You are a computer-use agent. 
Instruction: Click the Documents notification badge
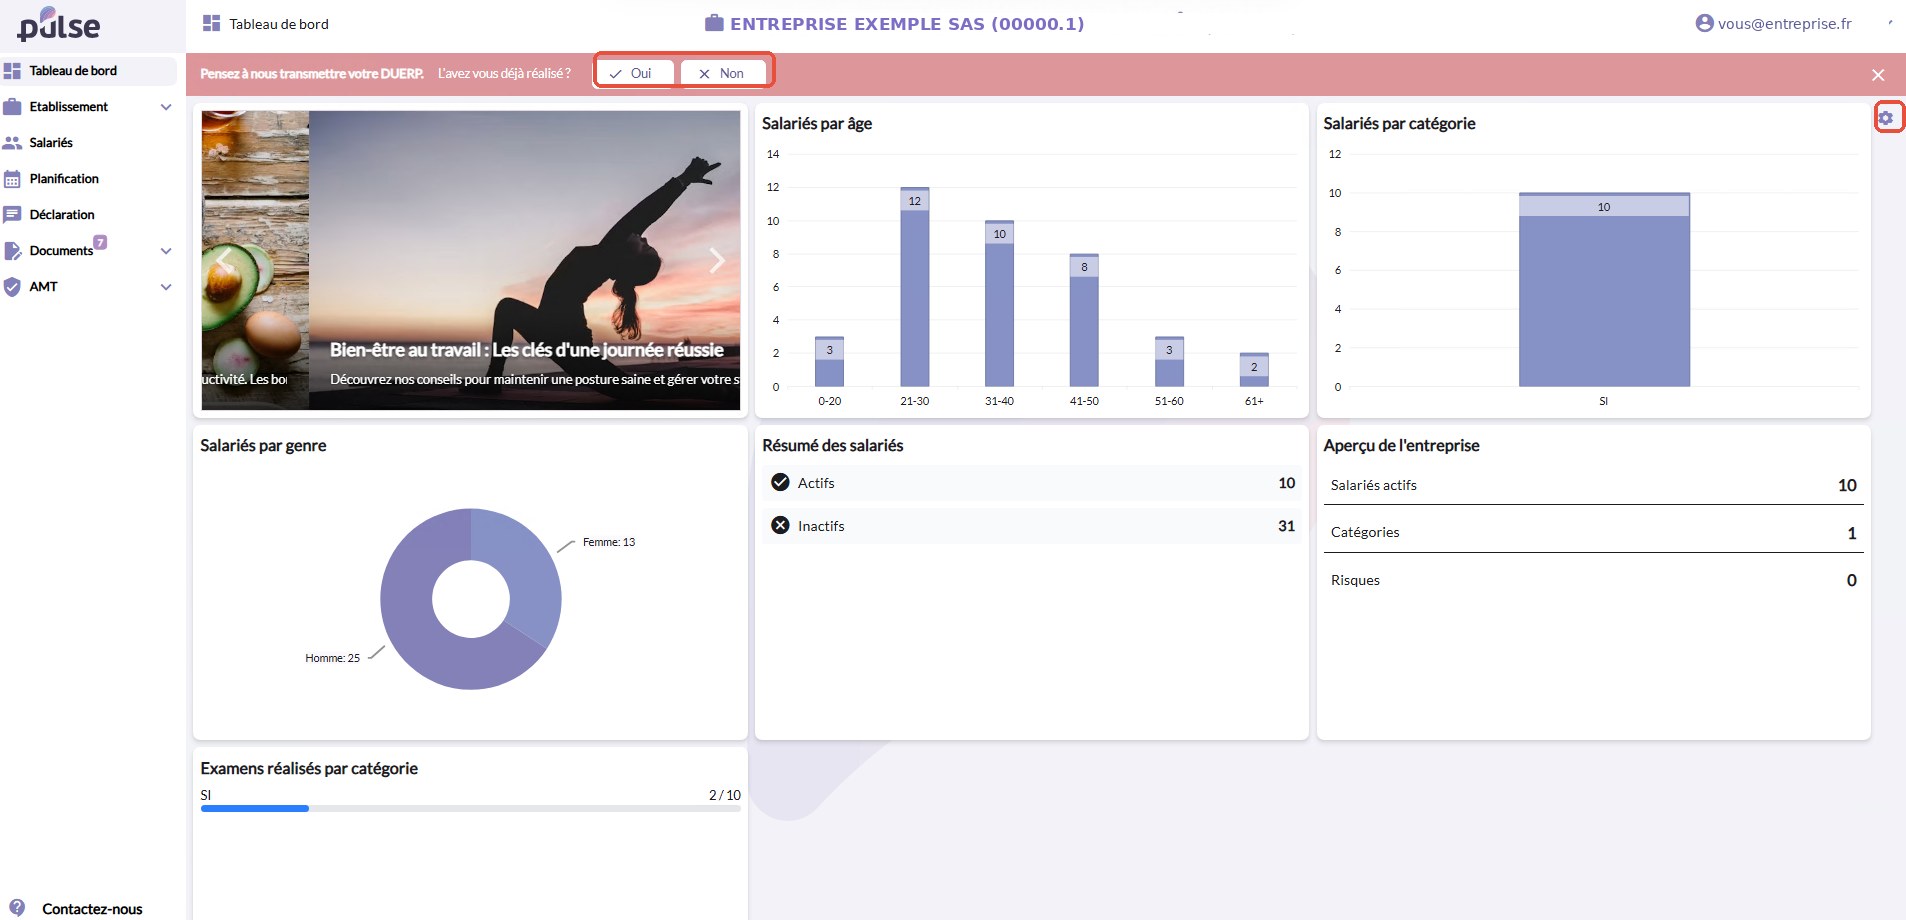point(100,242)
